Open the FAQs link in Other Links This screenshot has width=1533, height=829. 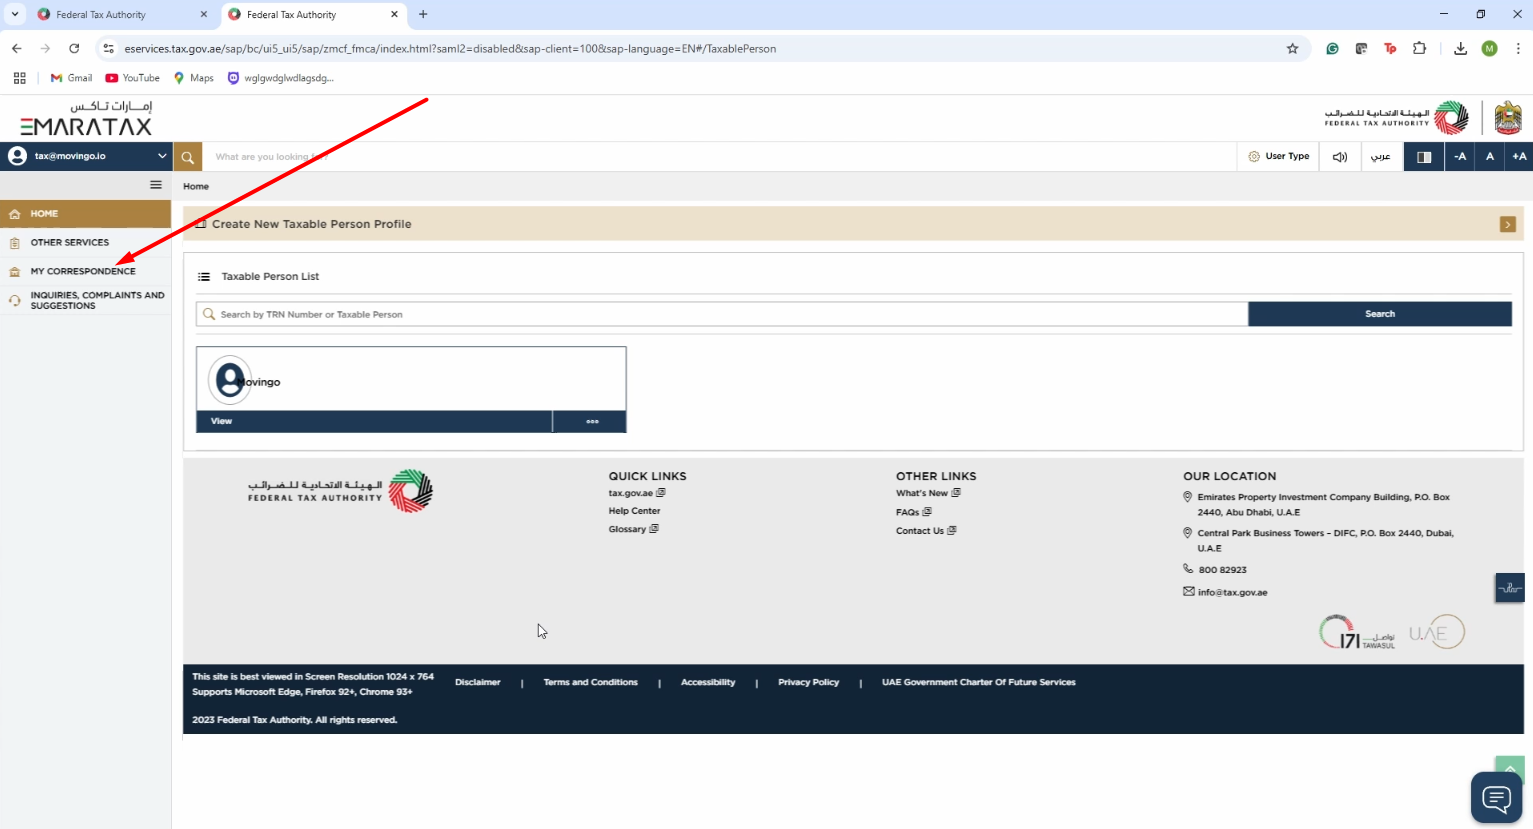[908, 511]
